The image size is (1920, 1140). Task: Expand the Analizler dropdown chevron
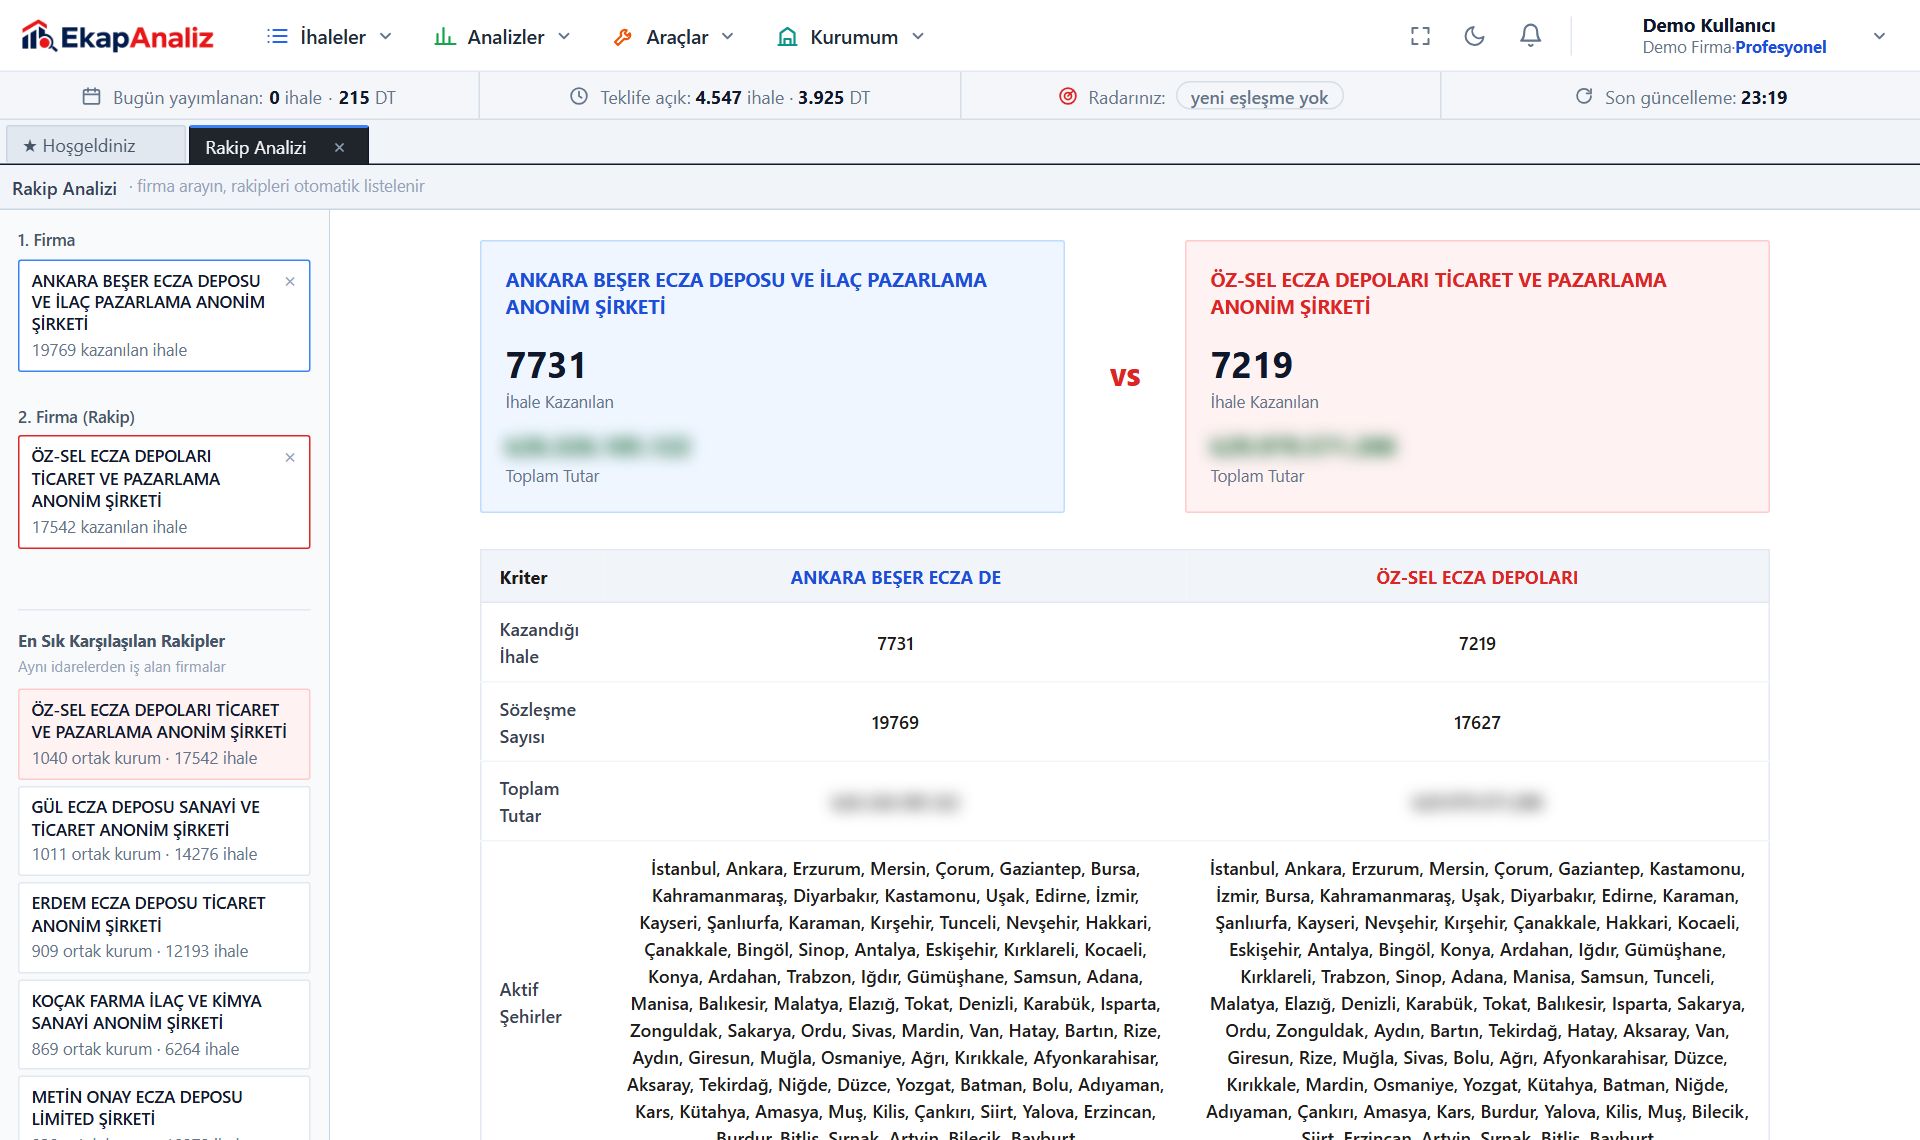[x=564, y=37]
